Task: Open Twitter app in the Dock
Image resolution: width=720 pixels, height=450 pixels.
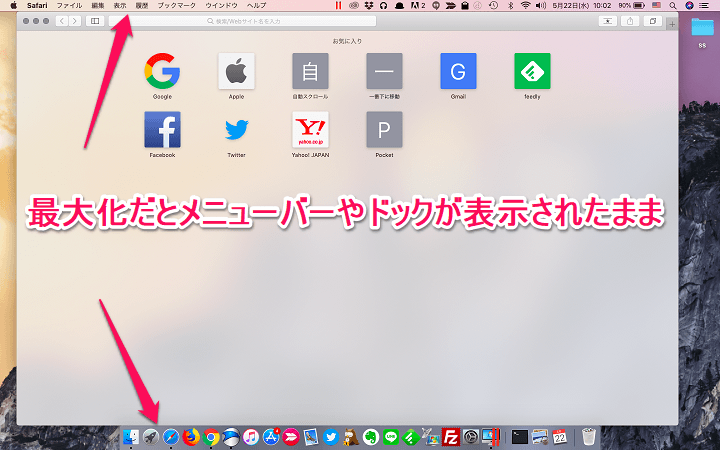Action: [x=331, y=437]
